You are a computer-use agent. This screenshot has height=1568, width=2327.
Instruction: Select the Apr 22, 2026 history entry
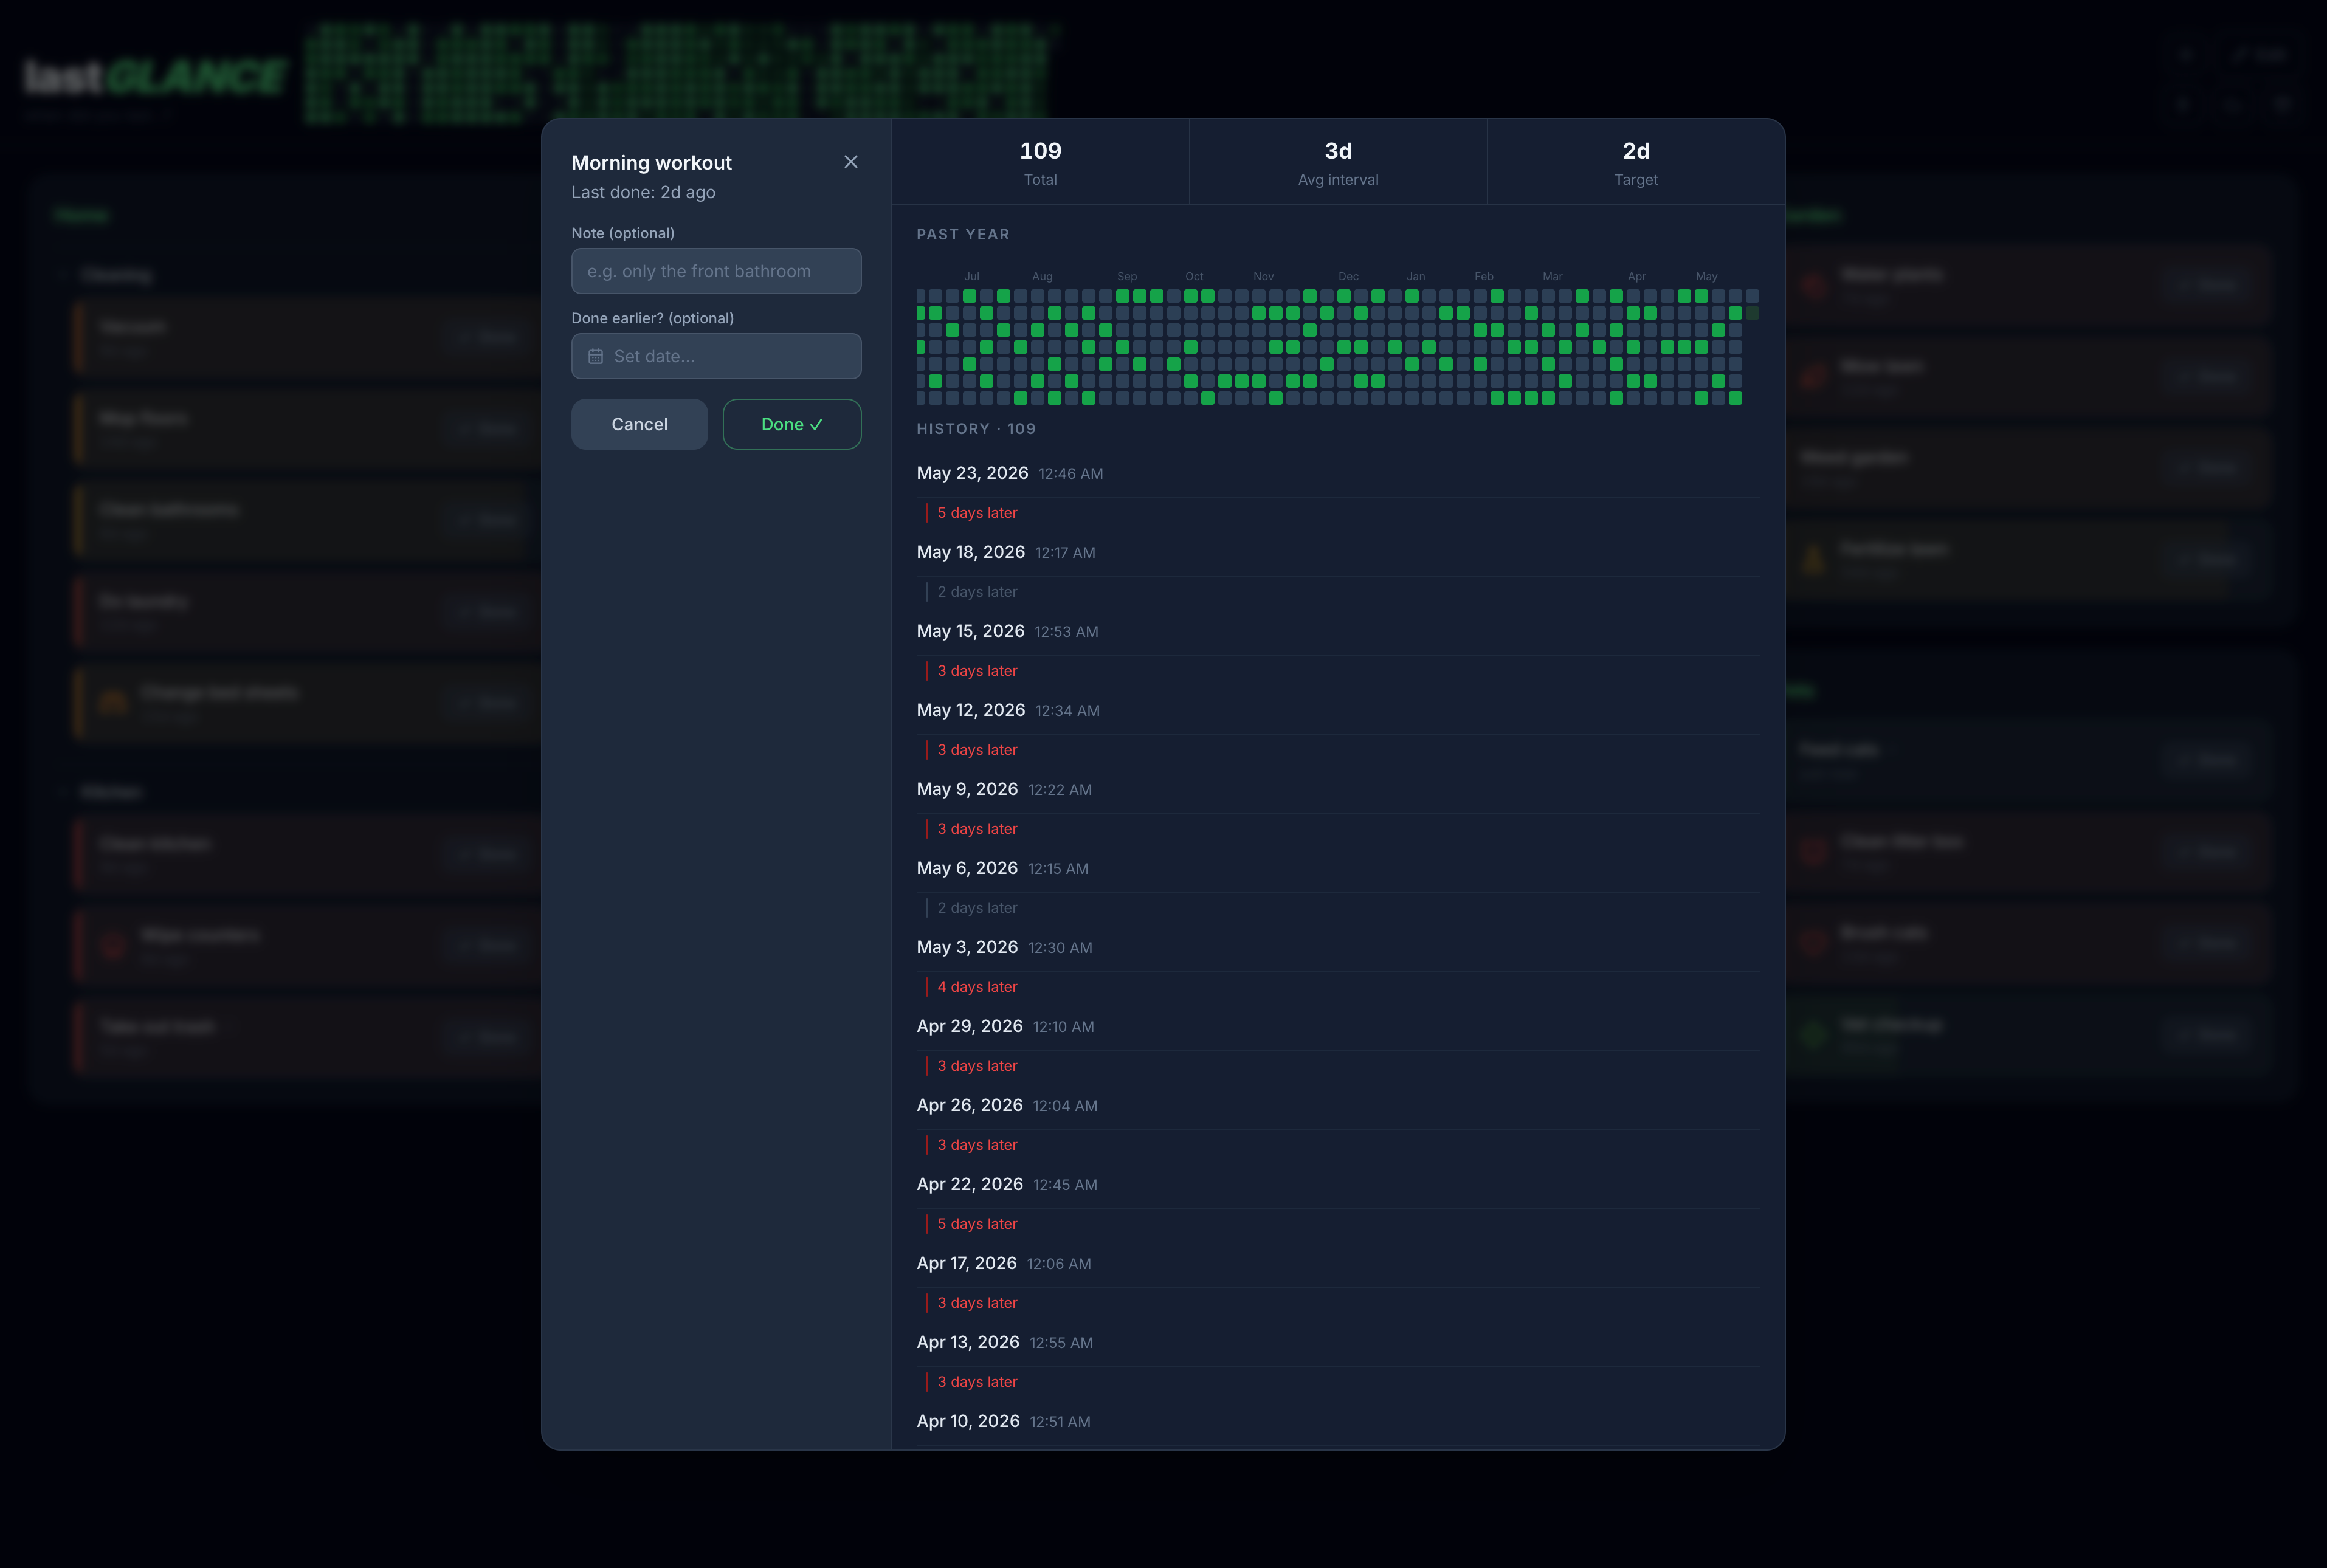point(1338,1184)
